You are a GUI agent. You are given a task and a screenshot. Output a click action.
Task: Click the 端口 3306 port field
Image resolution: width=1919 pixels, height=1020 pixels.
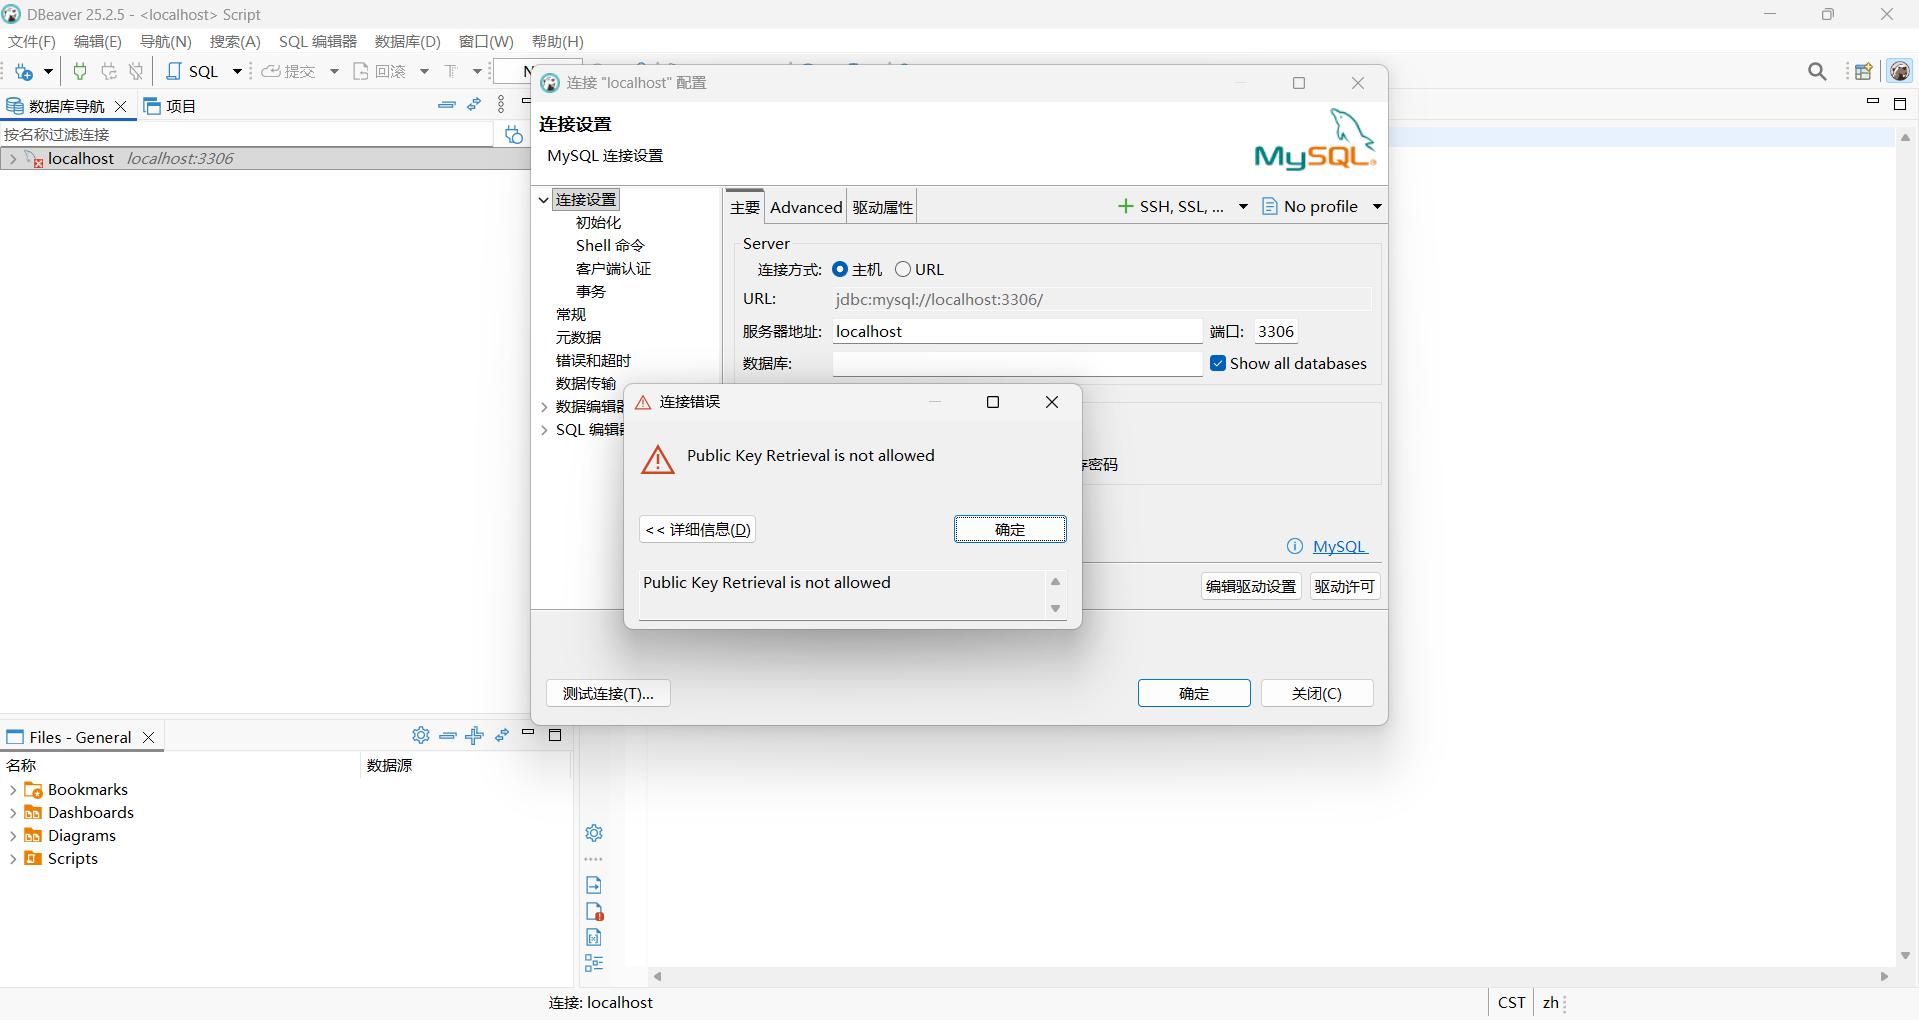(x=1276, y=331)
